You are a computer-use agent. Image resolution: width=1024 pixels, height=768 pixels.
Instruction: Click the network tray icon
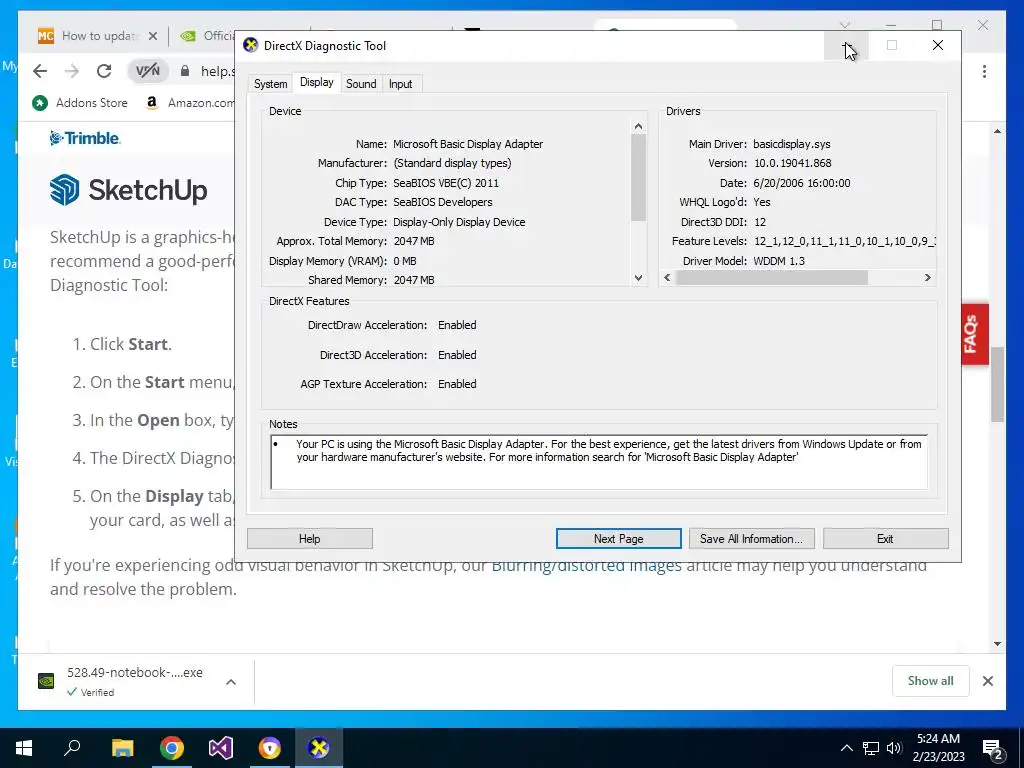[x=871, y=748]
